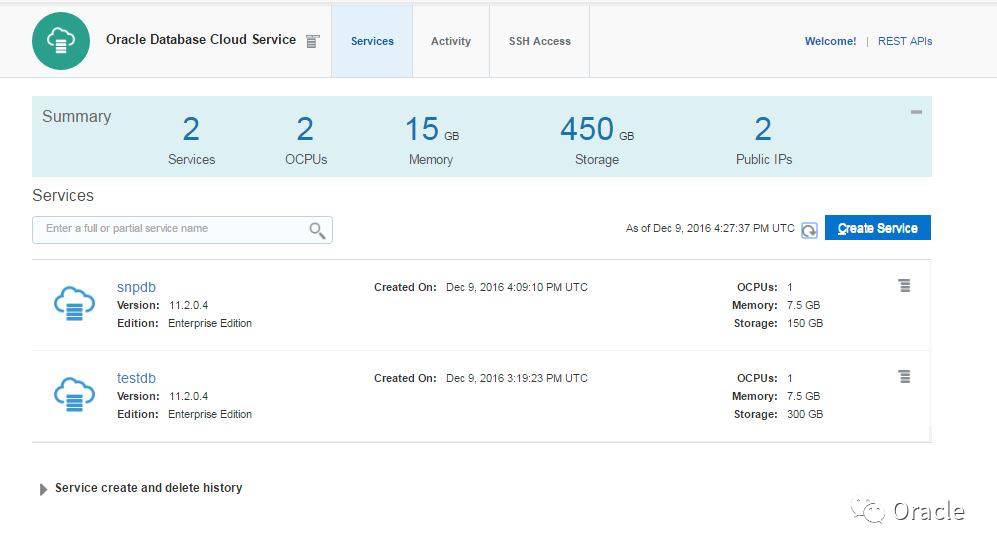997x552 pixels.
Task: Click the magnifier search icon
Action: coord(317,230)
